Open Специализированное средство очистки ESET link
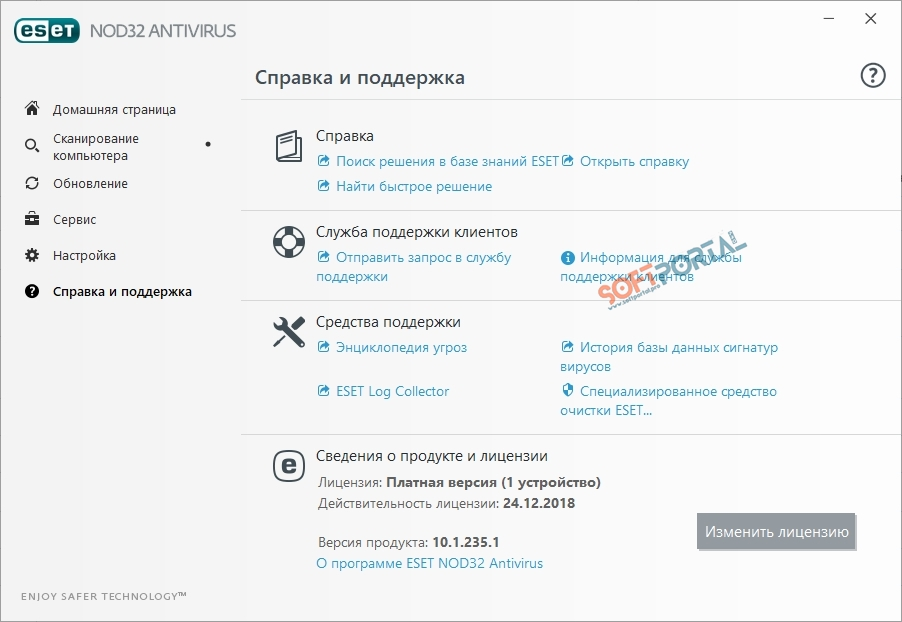This screenshot has height=622, width=902. tap(668, 400)
